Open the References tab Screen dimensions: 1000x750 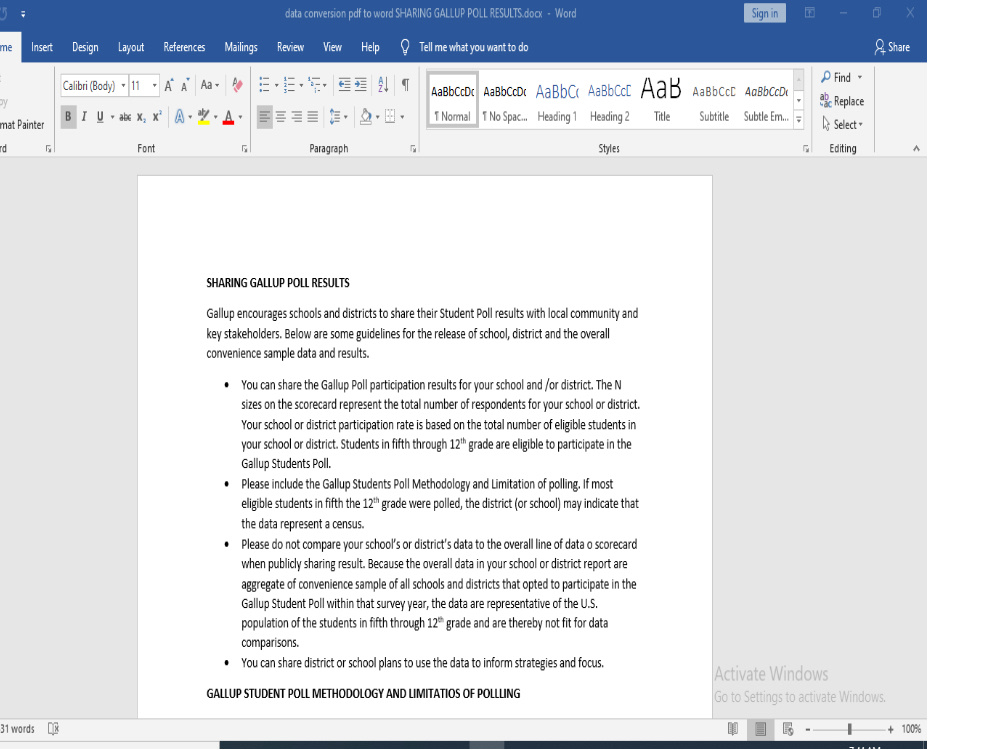click(184, 47)
